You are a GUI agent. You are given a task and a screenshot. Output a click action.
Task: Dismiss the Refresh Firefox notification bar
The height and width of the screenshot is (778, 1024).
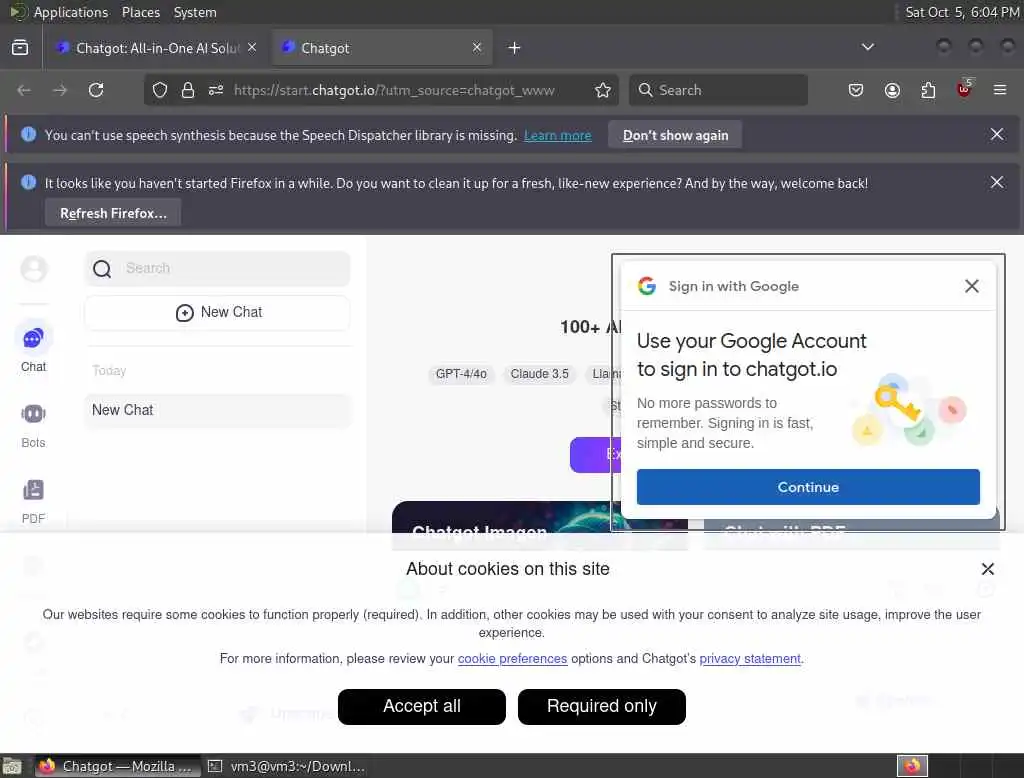pos(997,182)
